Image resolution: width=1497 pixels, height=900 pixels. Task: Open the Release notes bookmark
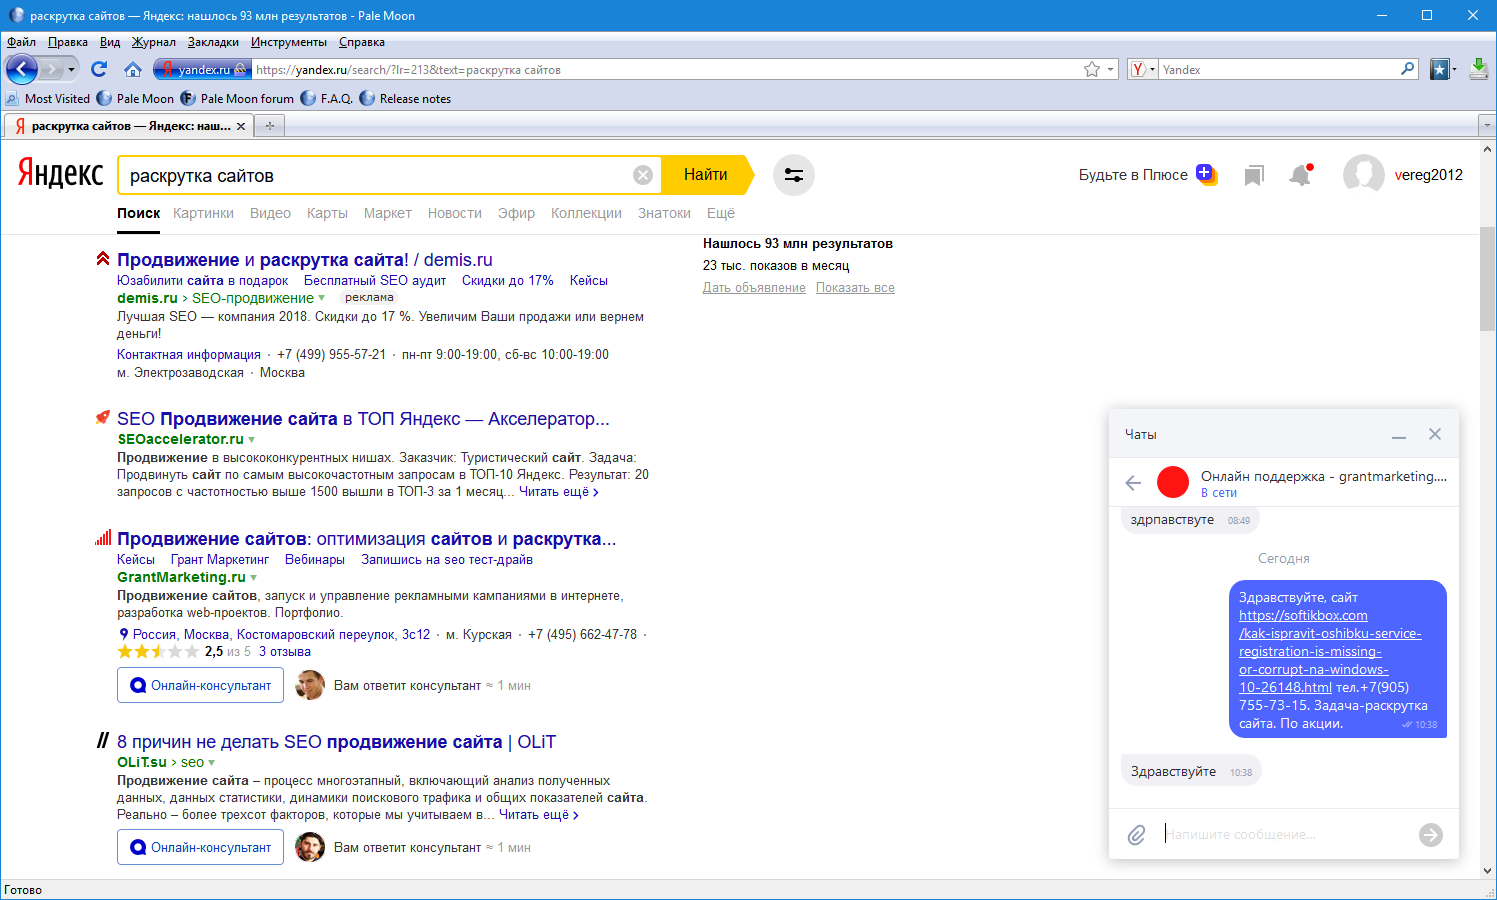pyautogui.click(x=405, y=99)
